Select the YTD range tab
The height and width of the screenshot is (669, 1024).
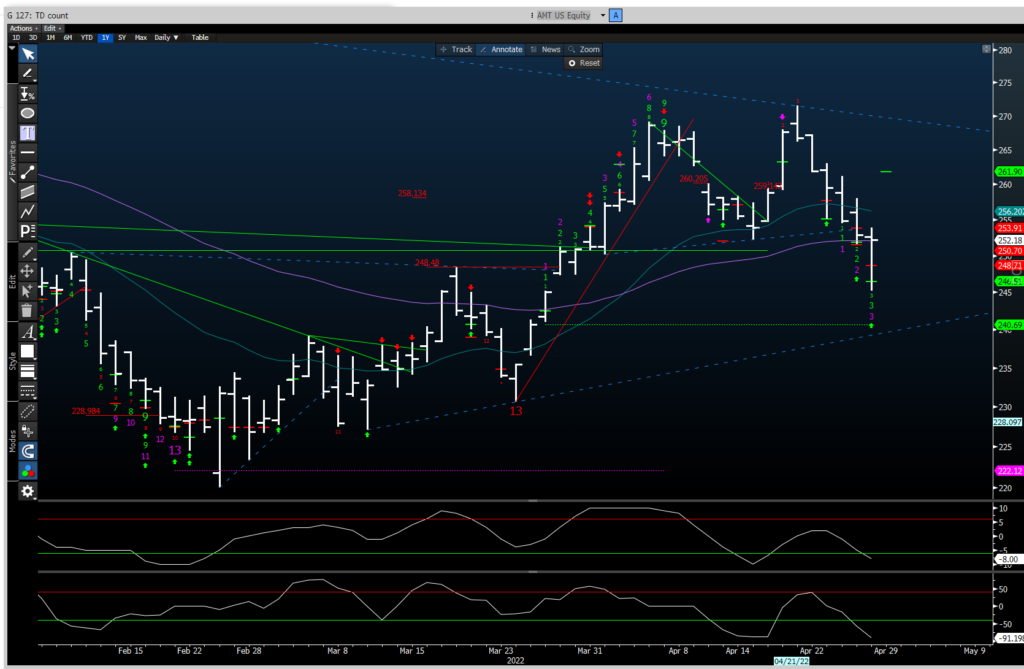86,37
